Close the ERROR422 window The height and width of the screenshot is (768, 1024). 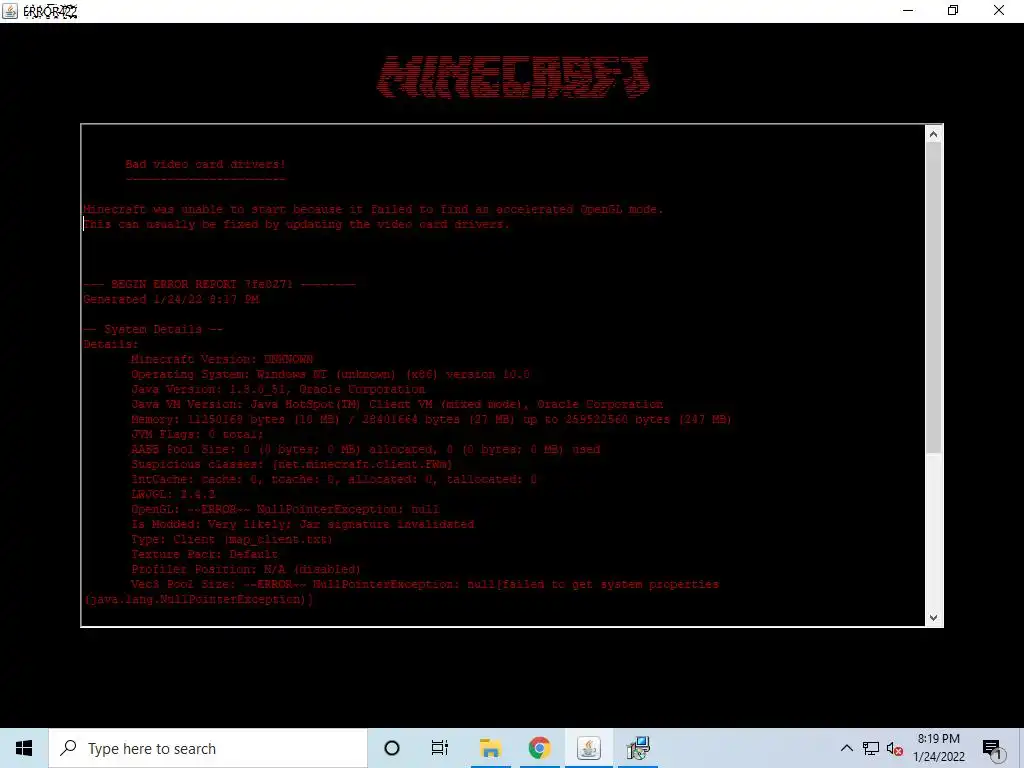coord(999,10)
